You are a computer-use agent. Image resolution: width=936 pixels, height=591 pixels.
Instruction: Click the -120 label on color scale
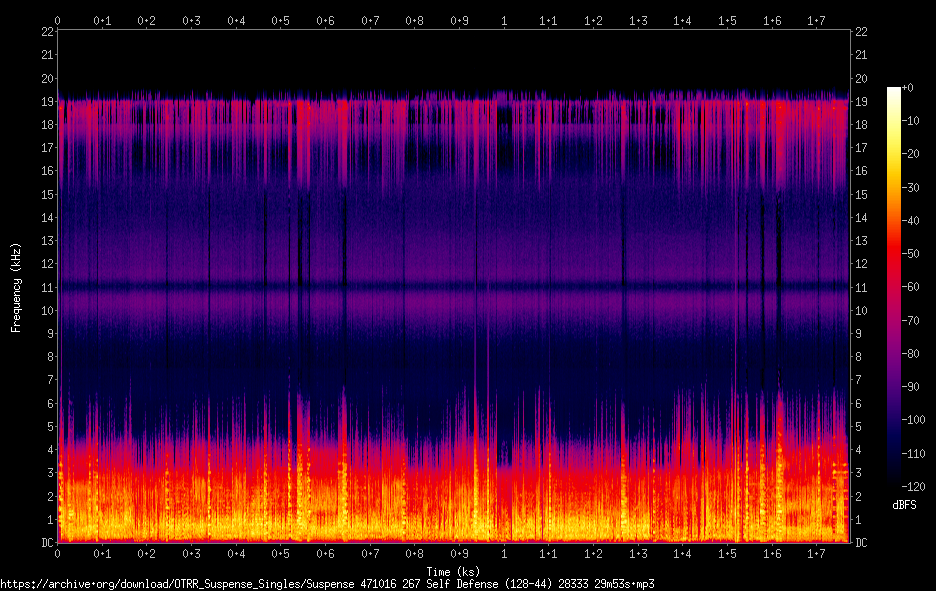[x=913, y=487]
